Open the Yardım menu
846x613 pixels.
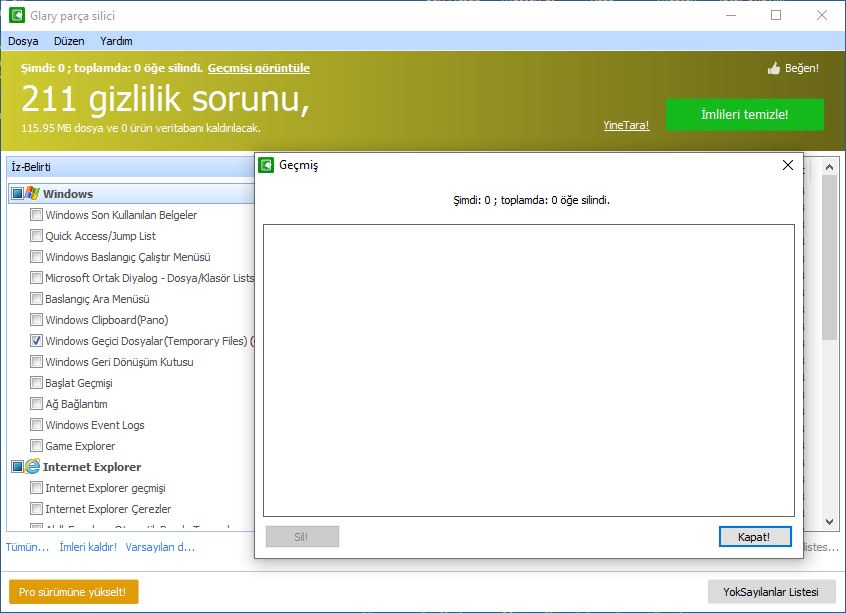tap(116, 41)
